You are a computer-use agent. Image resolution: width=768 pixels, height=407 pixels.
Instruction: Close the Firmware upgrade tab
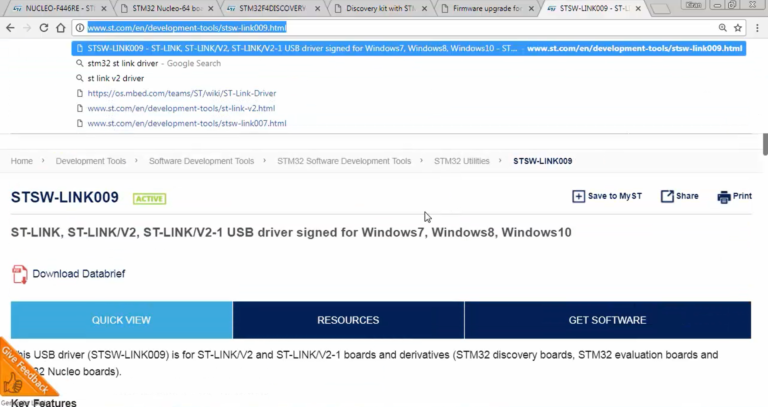coord(531,8)
